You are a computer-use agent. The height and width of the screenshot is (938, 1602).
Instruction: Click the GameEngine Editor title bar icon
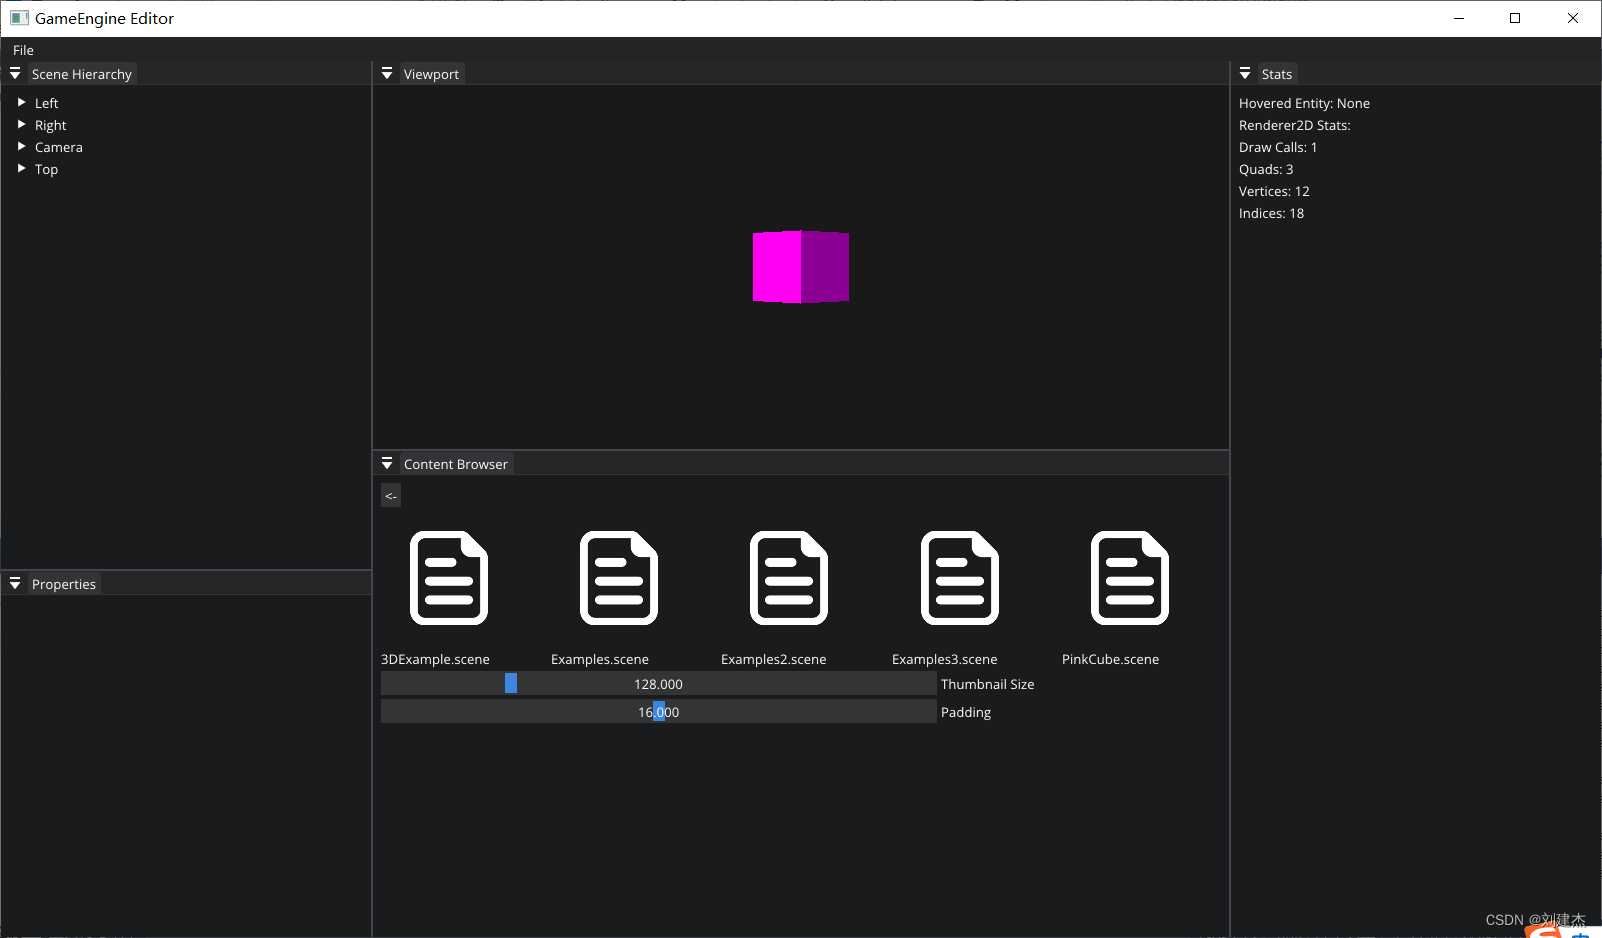pyautogui.click(x=20, y=17)
